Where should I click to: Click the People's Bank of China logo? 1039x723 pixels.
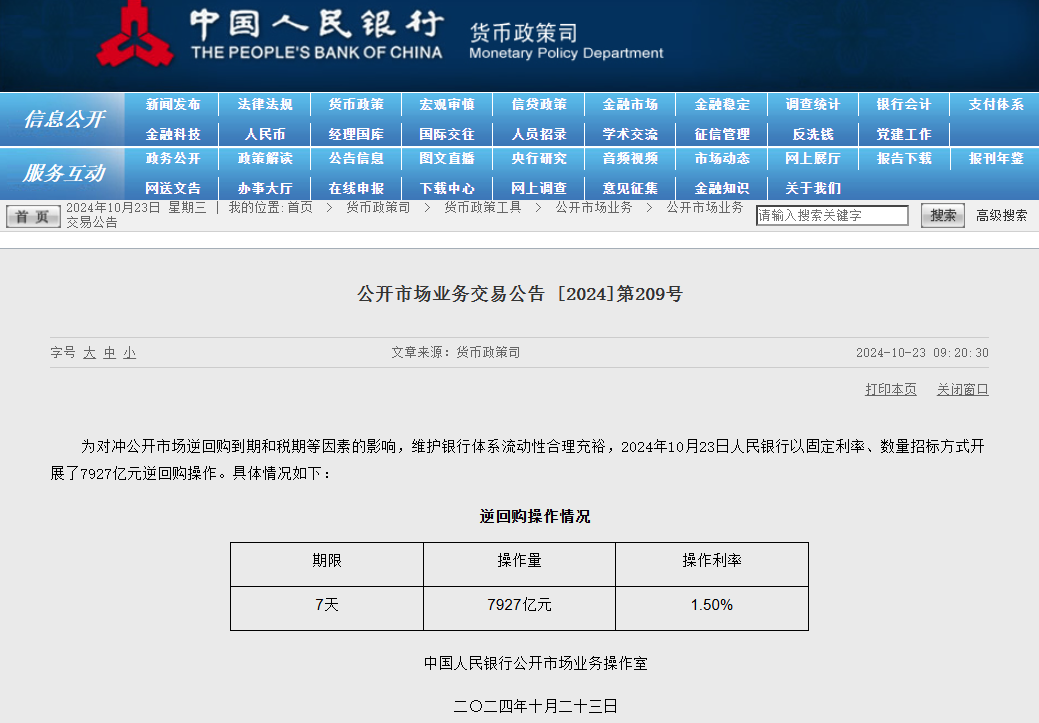[x=136, y=36]
